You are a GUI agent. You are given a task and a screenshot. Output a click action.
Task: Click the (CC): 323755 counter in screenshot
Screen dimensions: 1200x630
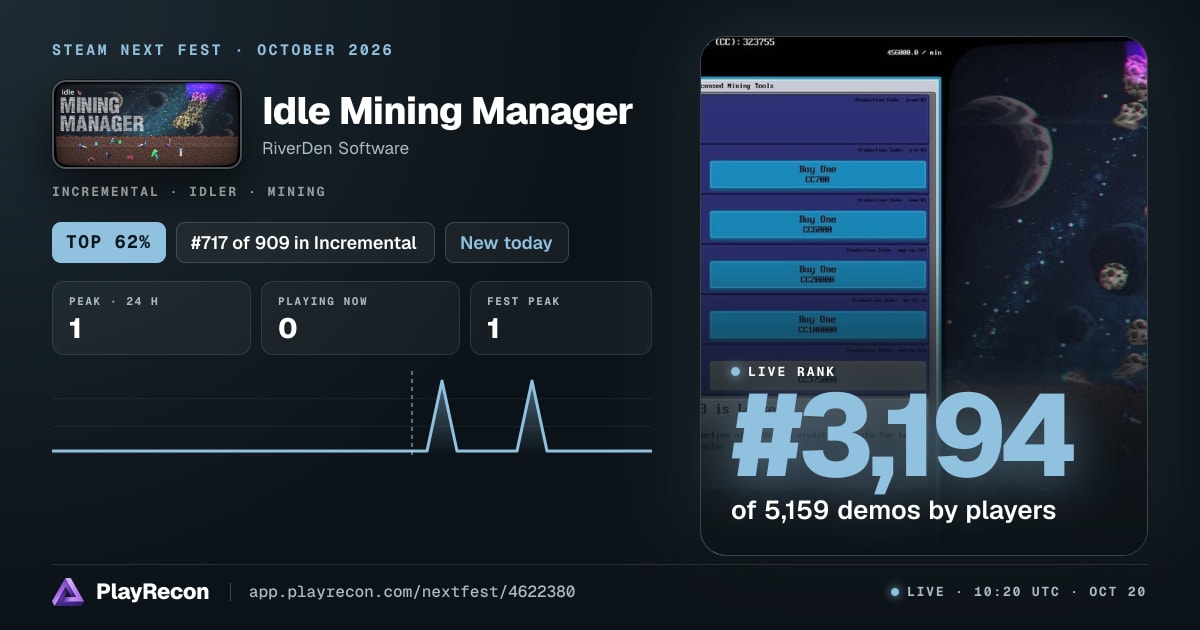tap(745, 43)
